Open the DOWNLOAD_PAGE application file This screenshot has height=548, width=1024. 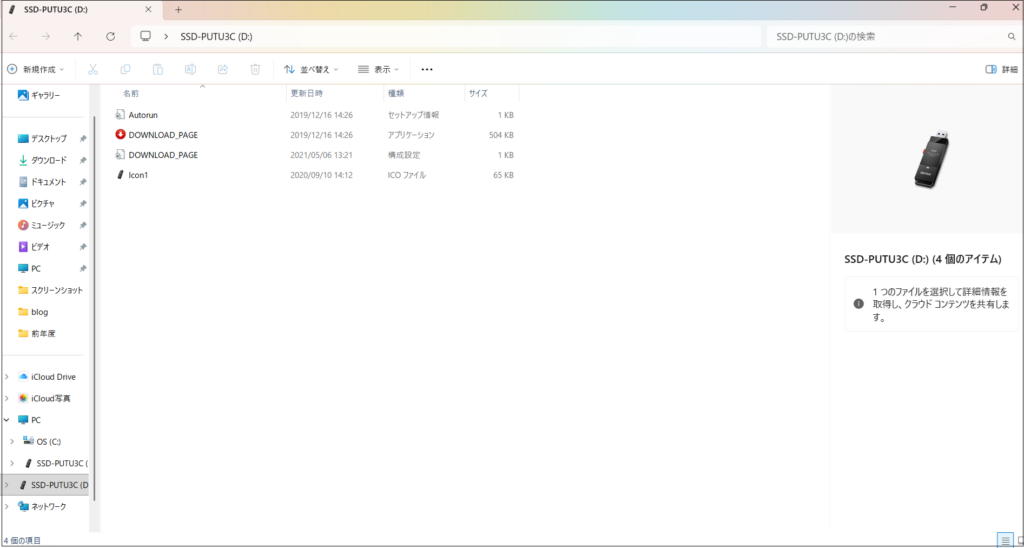point(163,134)
